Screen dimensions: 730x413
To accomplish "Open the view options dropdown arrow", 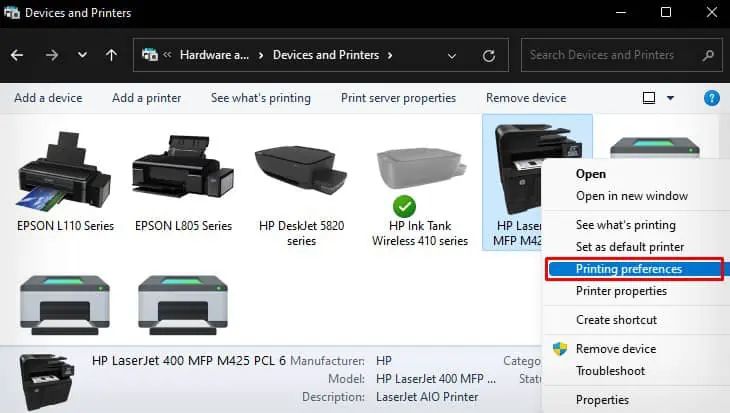I will 670,98.
